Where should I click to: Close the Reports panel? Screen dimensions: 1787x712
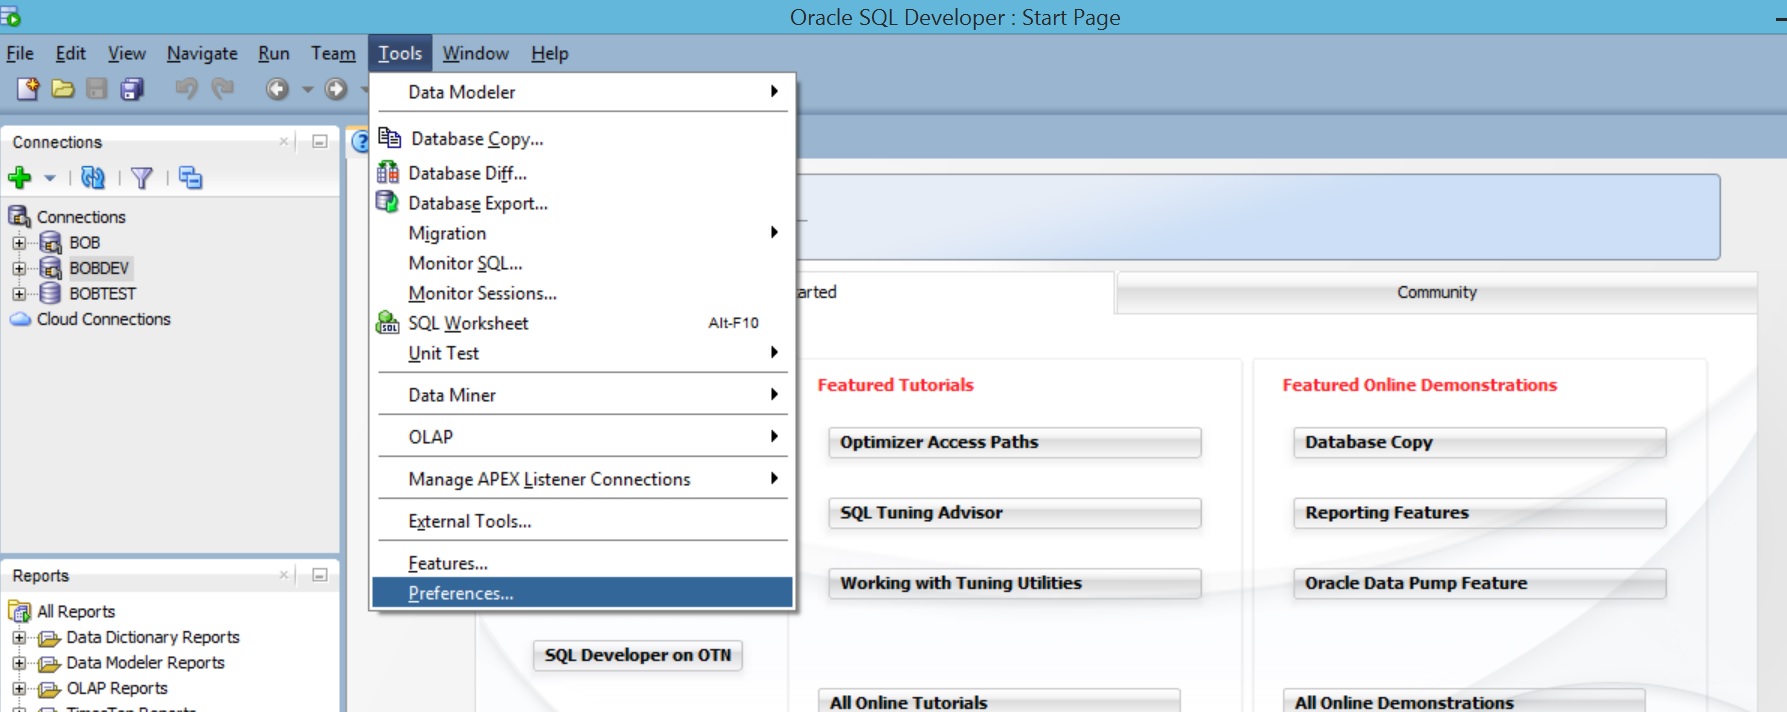click(284, 575)
